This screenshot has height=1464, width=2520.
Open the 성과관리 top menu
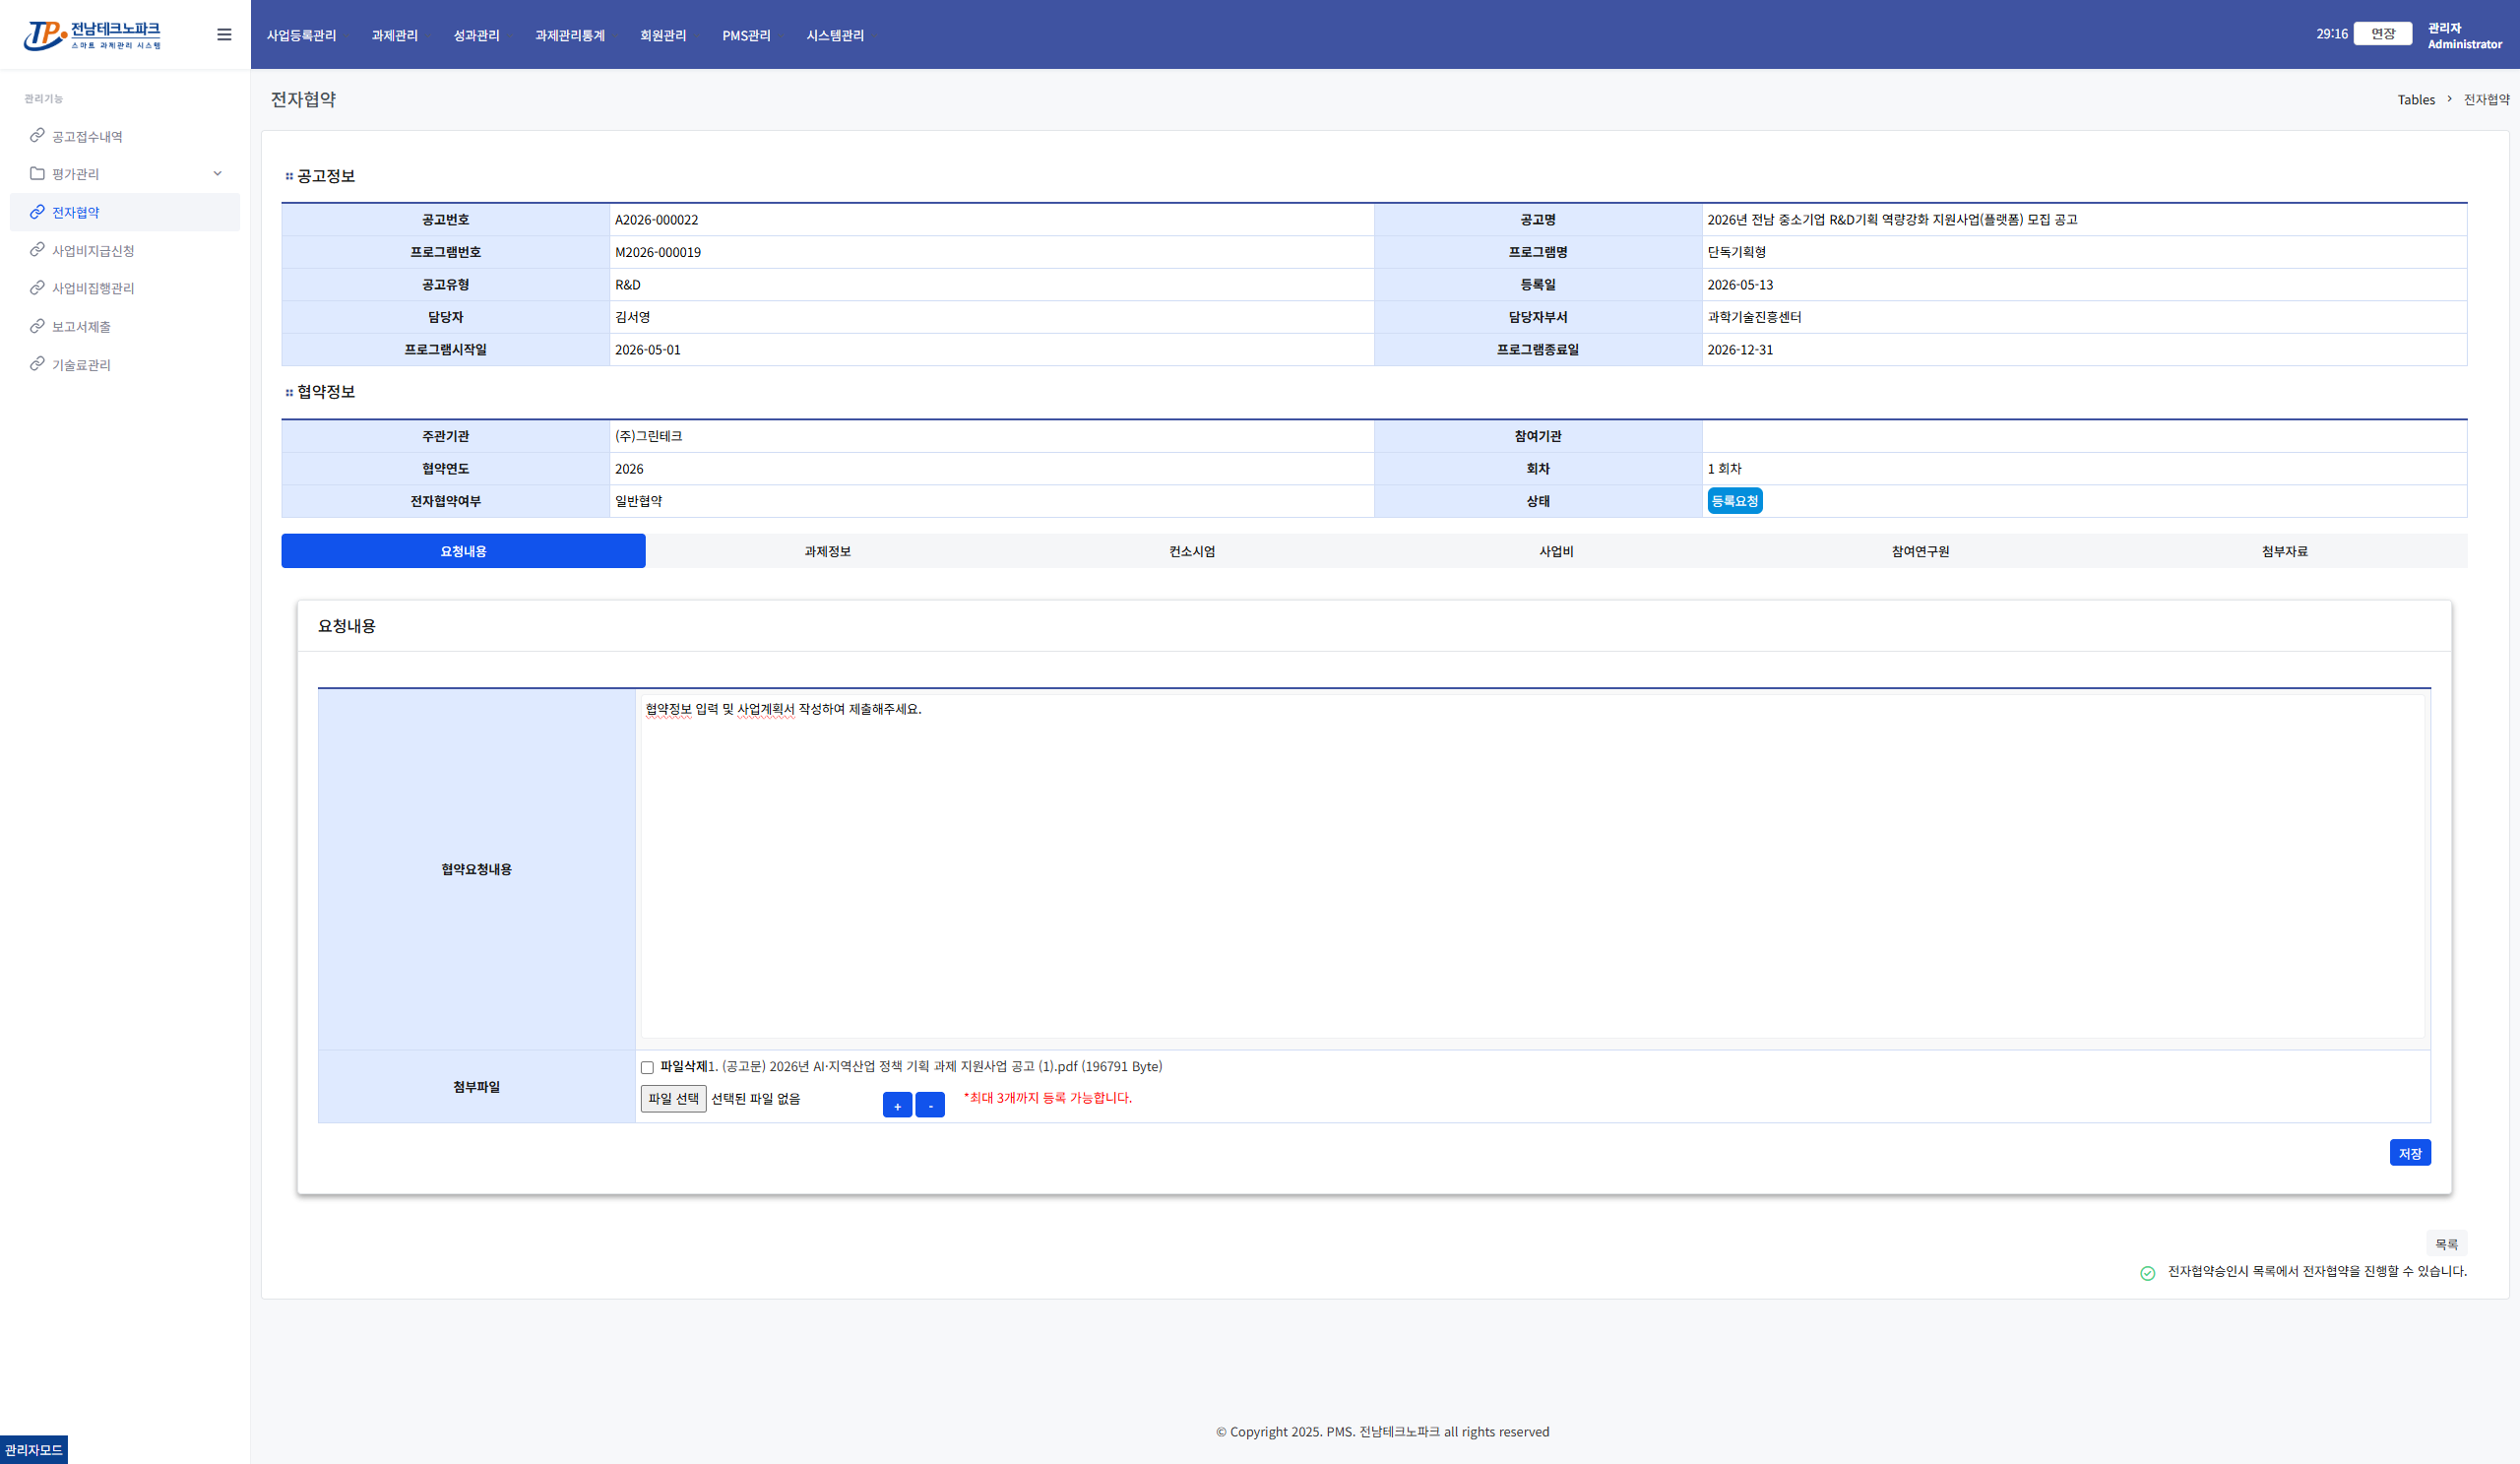(x=476, y=35)
